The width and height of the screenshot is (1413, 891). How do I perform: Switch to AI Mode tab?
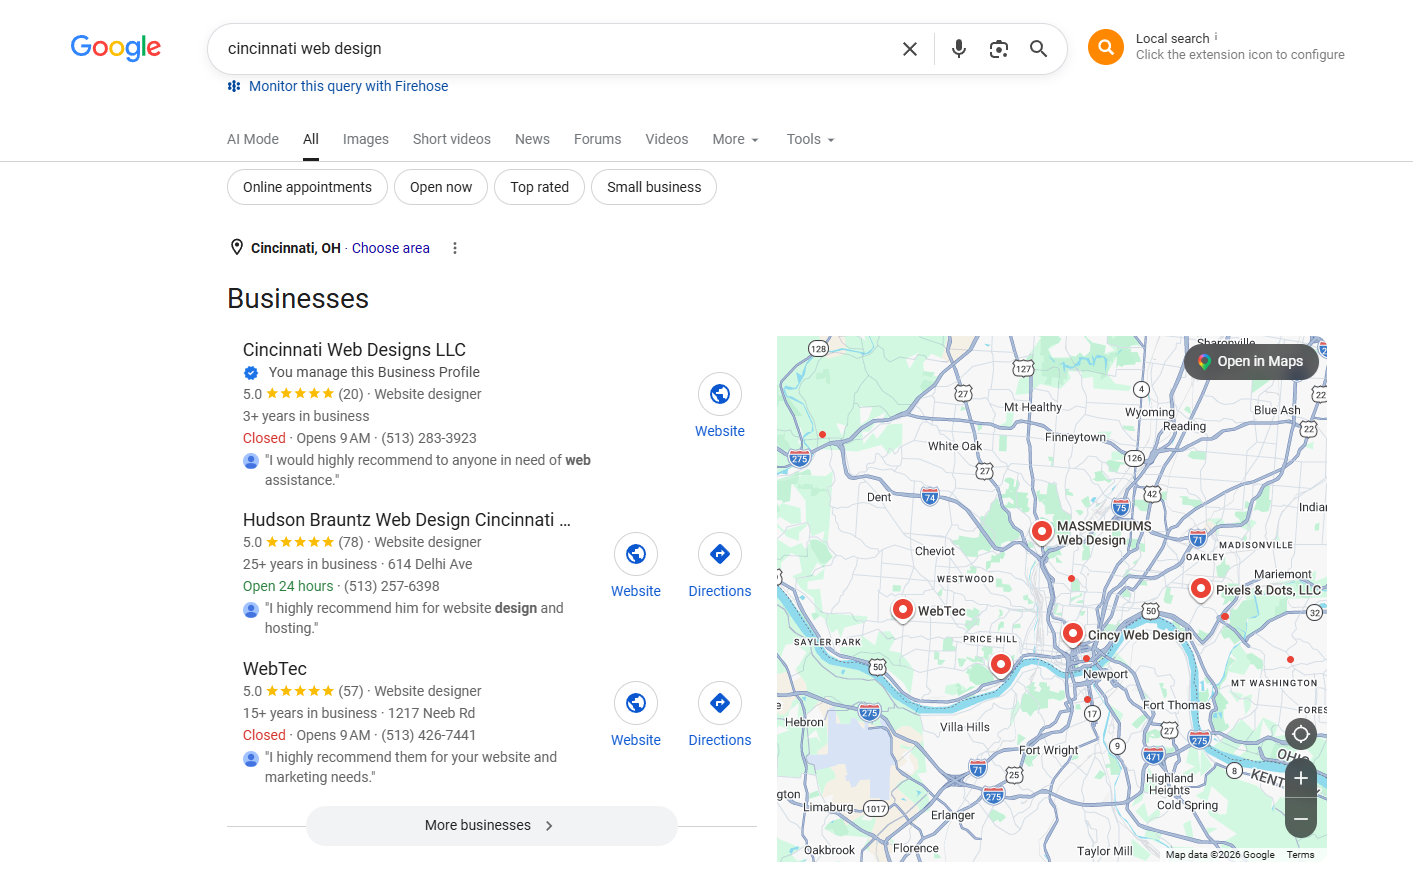tap(253, 139)
